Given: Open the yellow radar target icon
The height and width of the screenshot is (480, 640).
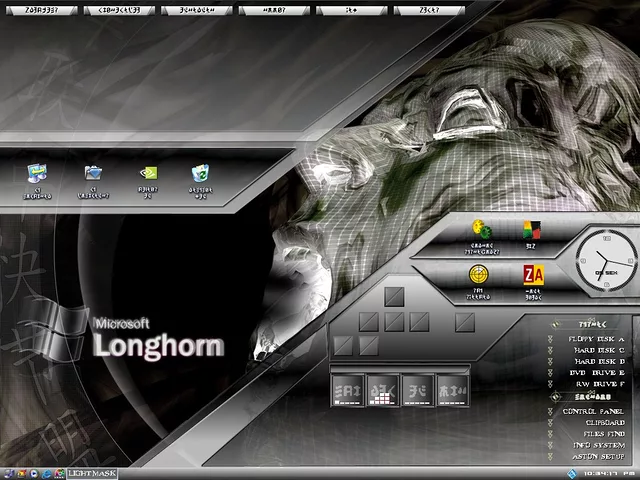Looking at the screenshot, I should click(x=478, y=275).
